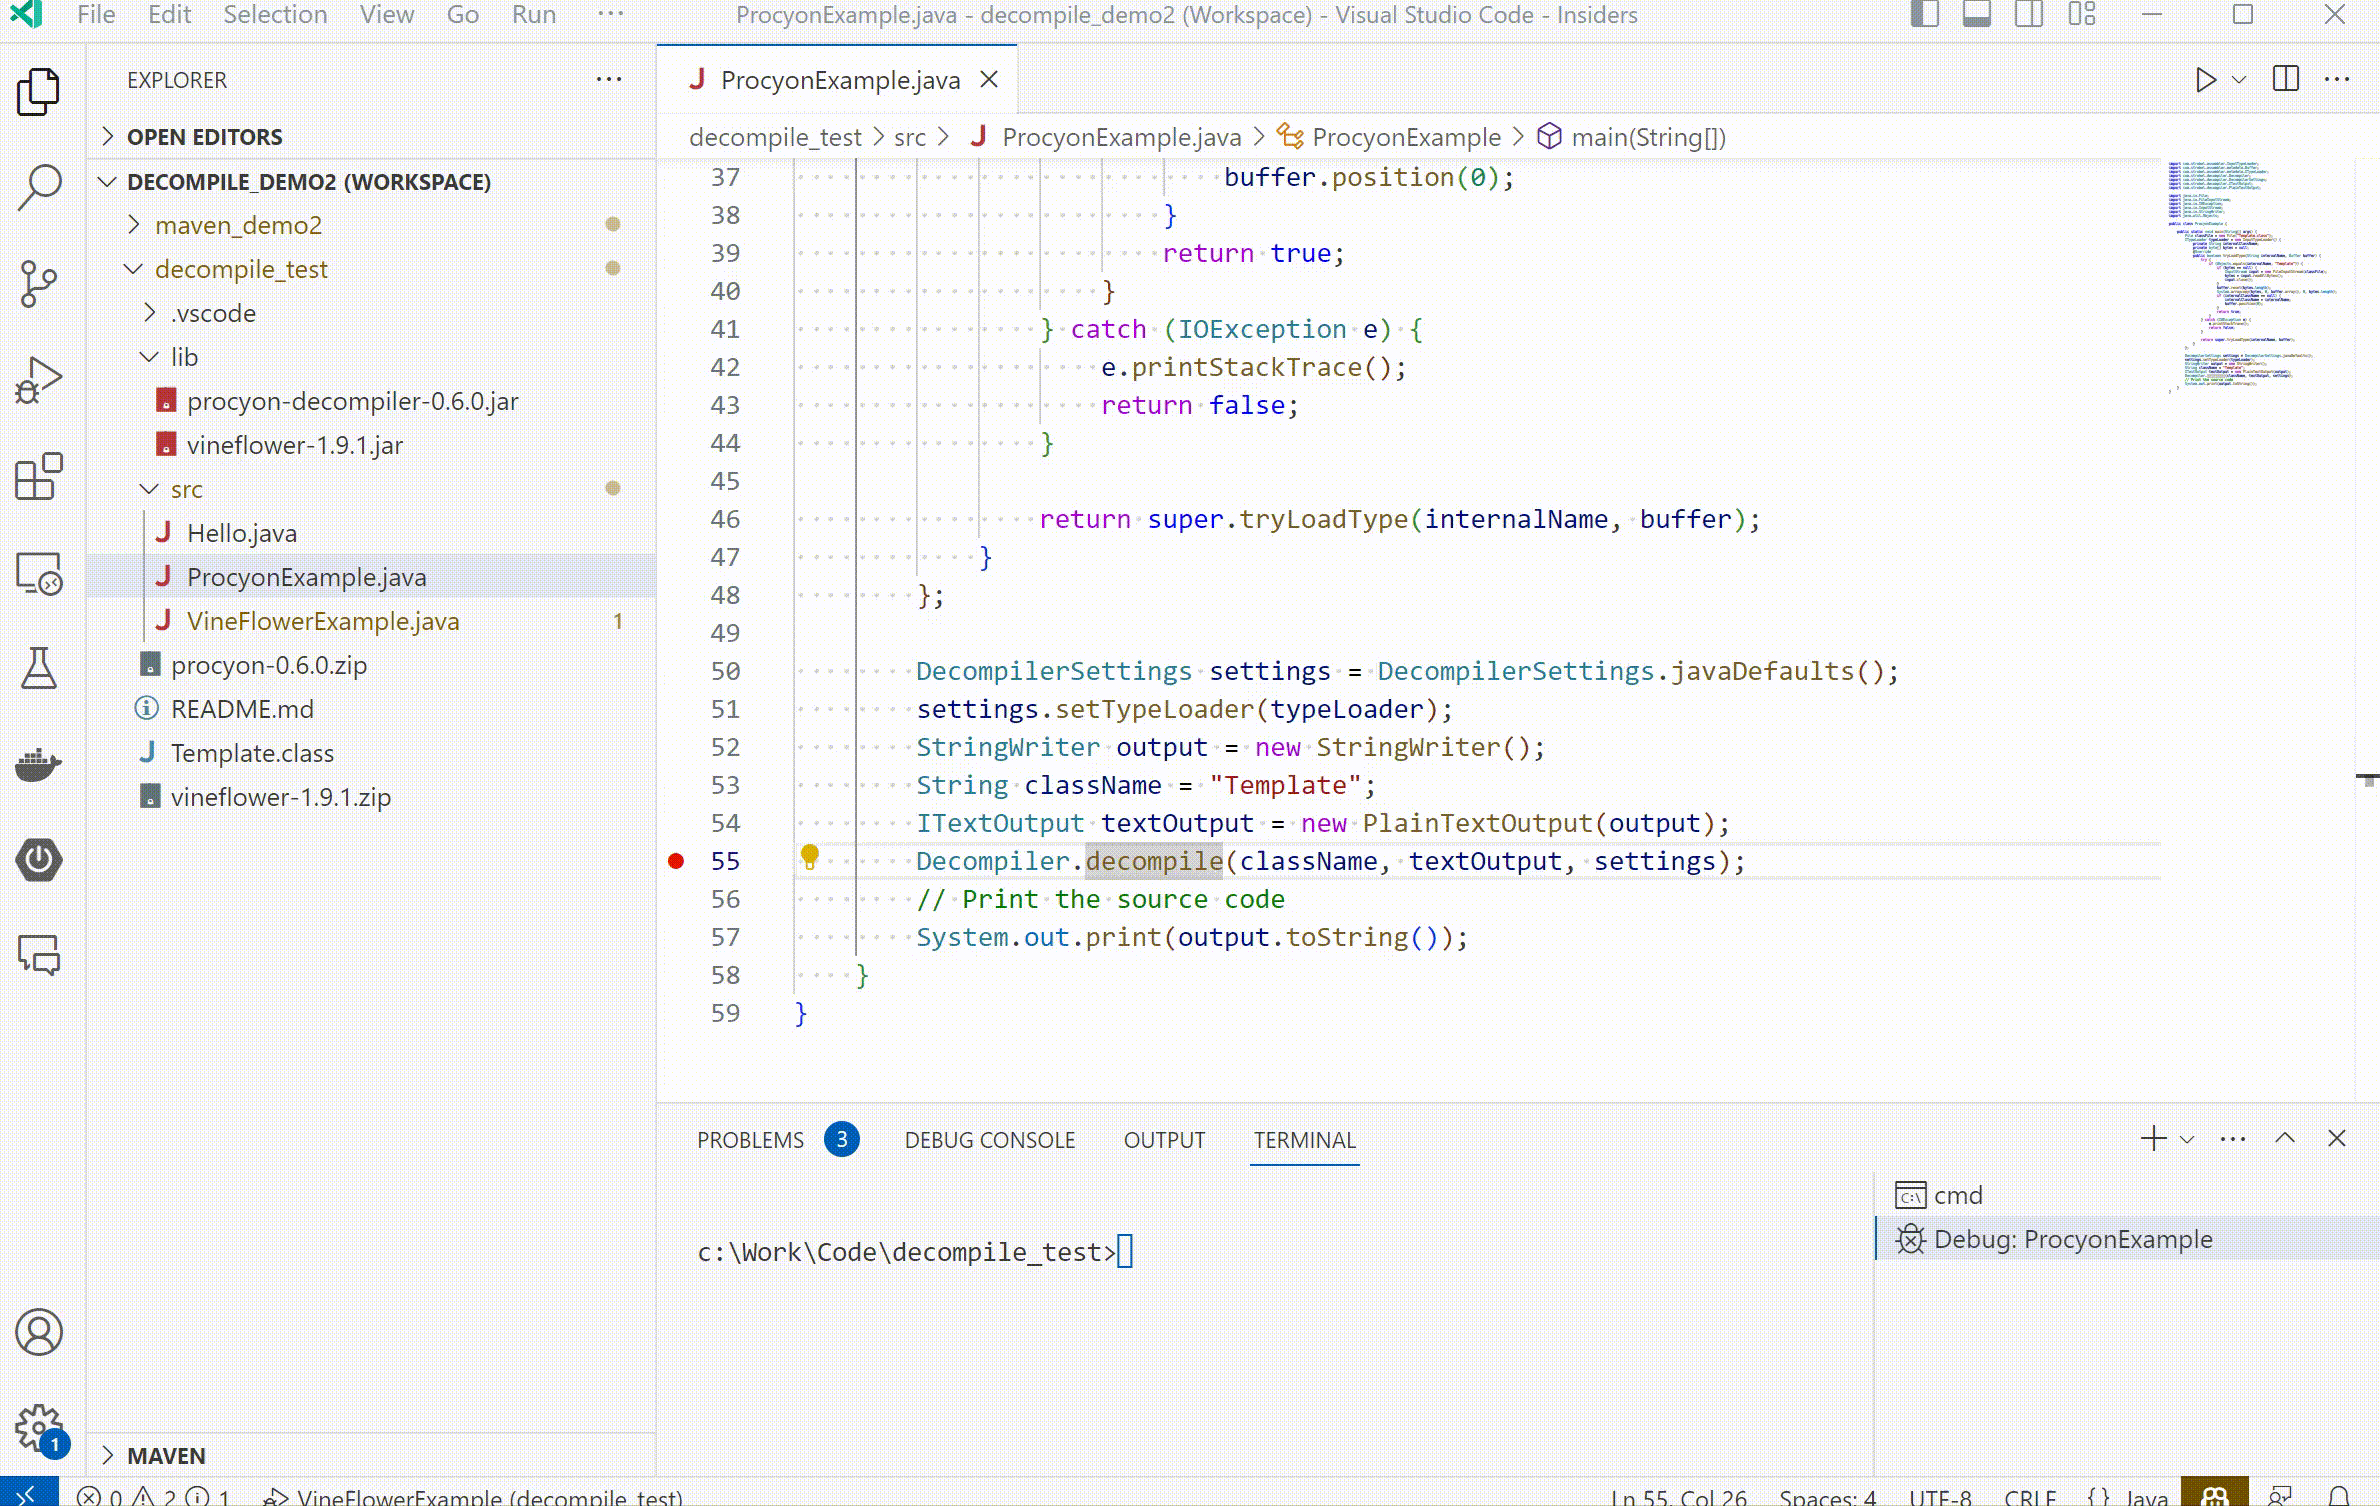
Task: Customize layout icon in title bar
Action: 2082,15
